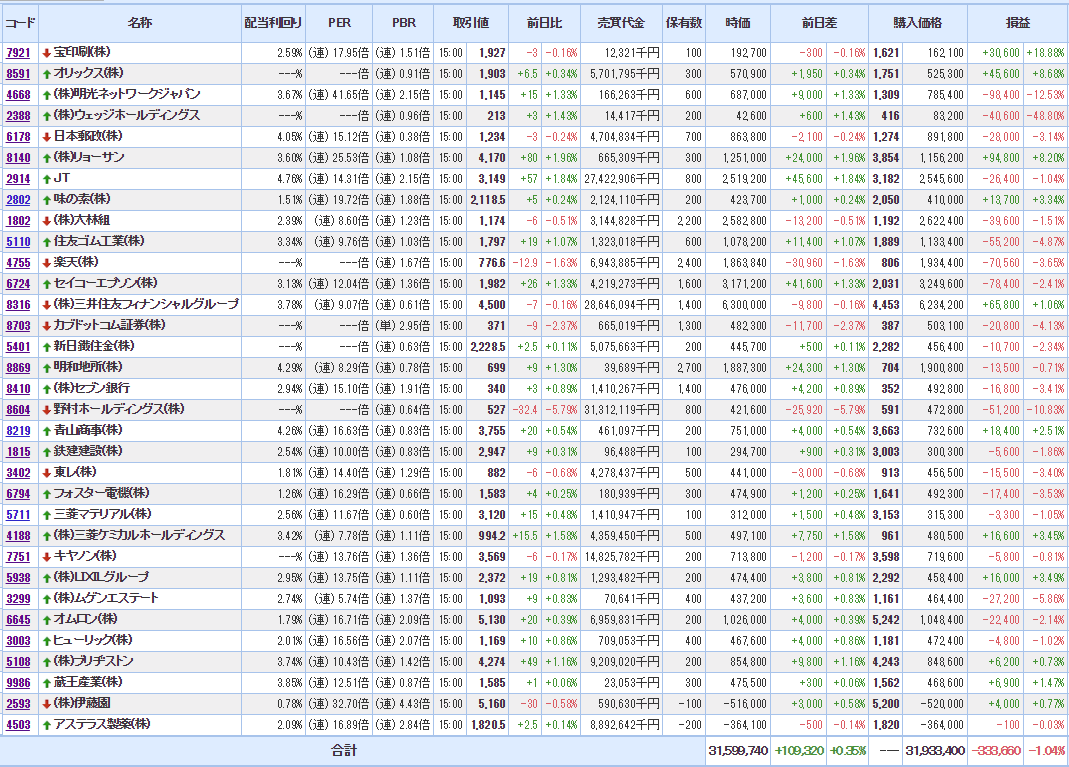Screen dimensions: 1069x767
Task: Open stock code link 2914
Action: (x=18, y=178)
